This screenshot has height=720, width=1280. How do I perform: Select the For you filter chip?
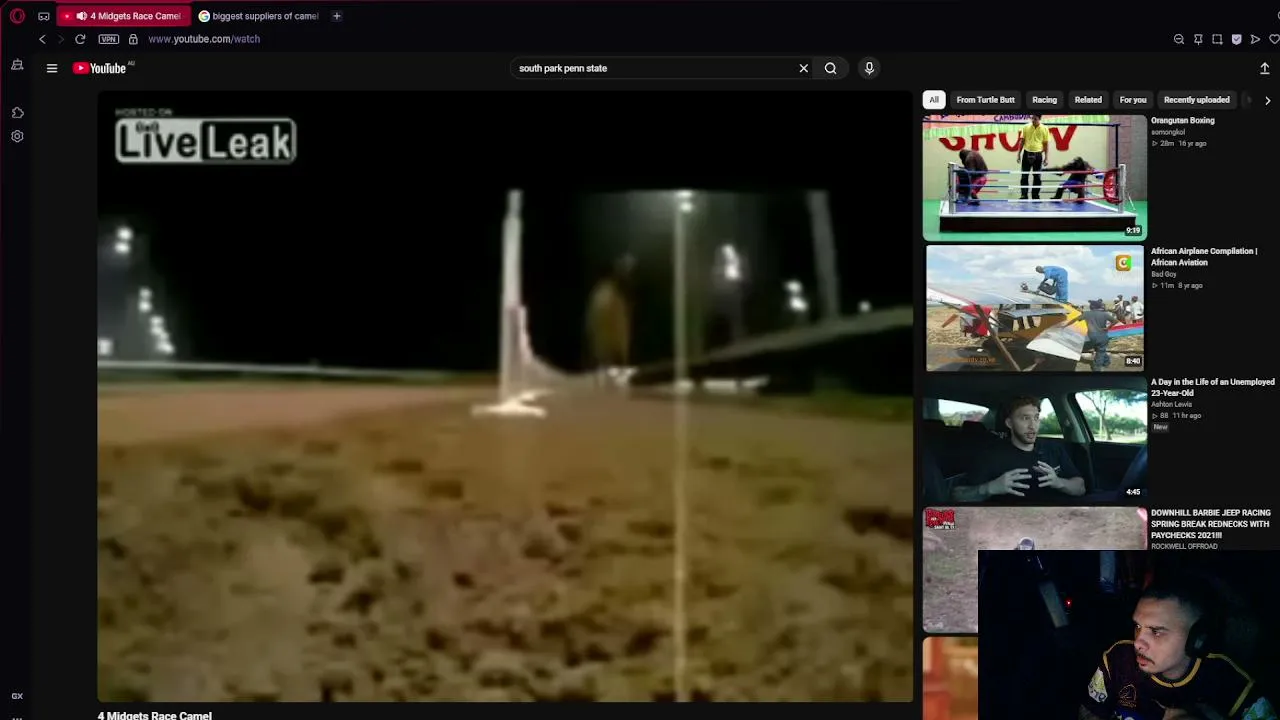(x=1133, y=100)
